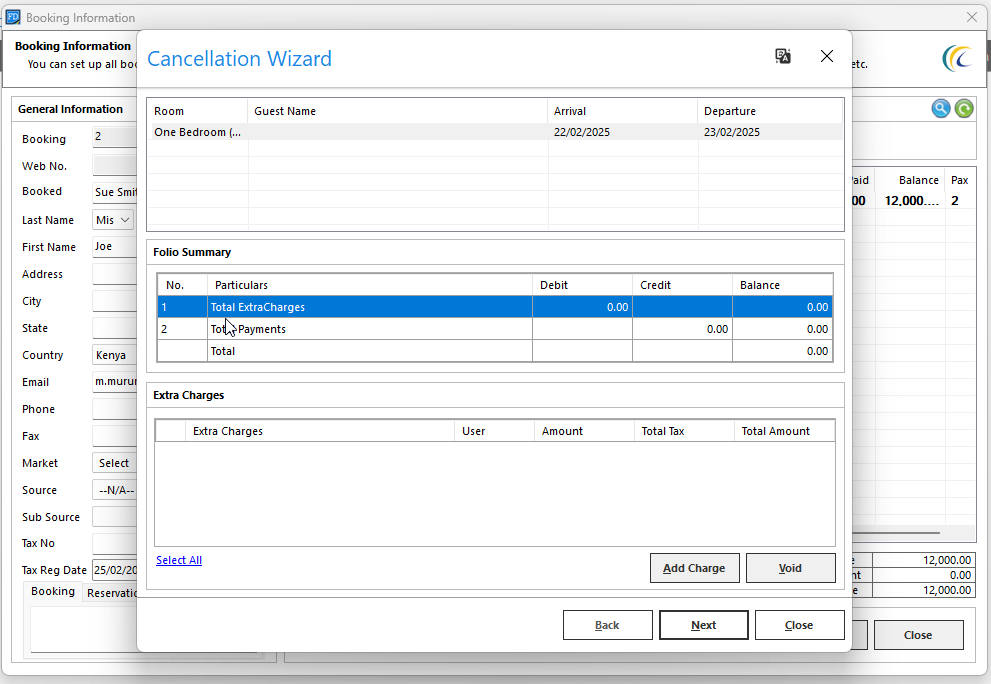
Task: Click the Select All link
Action: (x=179, y=560)
